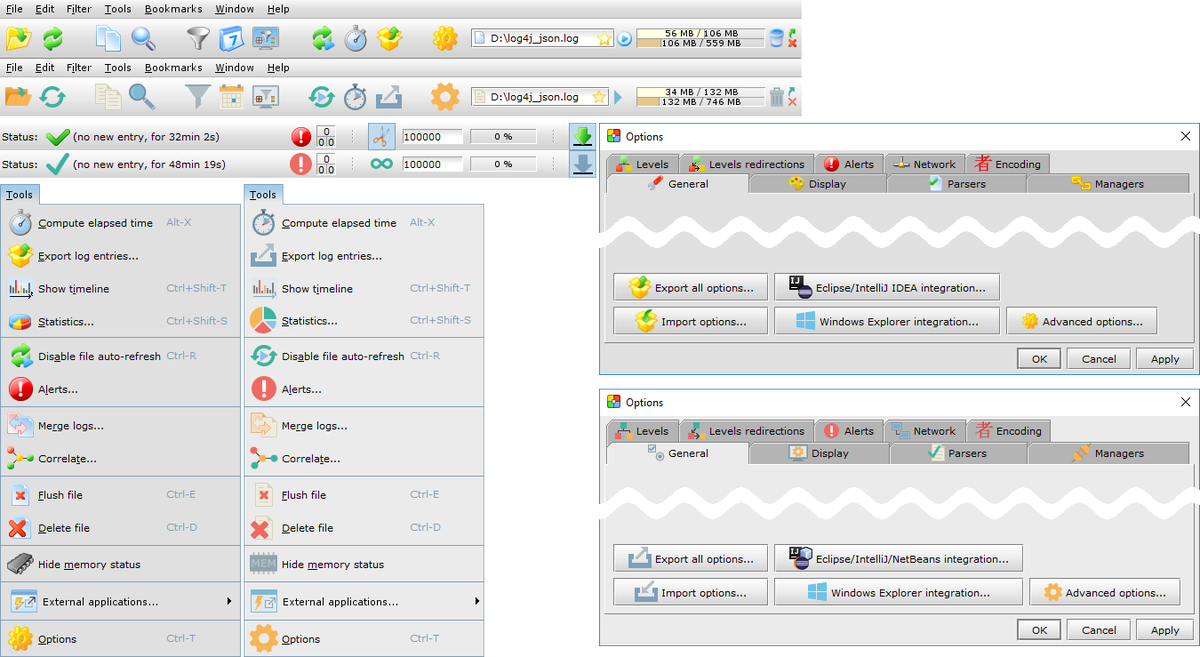Click the blue copy pages icon in the 56 MB toolbar

tap(108, 39)
